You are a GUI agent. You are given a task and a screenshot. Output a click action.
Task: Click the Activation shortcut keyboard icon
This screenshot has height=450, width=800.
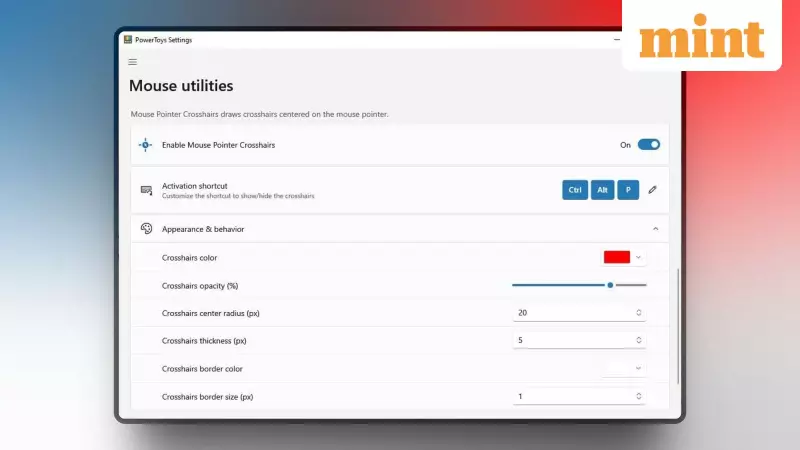click(146, 190)
